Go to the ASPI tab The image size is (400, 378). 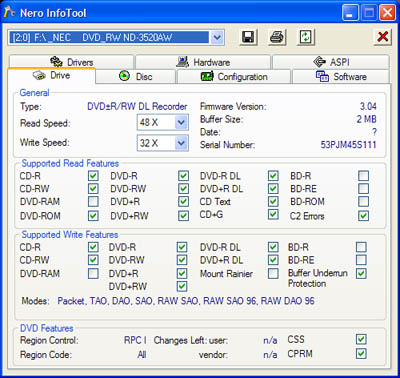point(331,62)
